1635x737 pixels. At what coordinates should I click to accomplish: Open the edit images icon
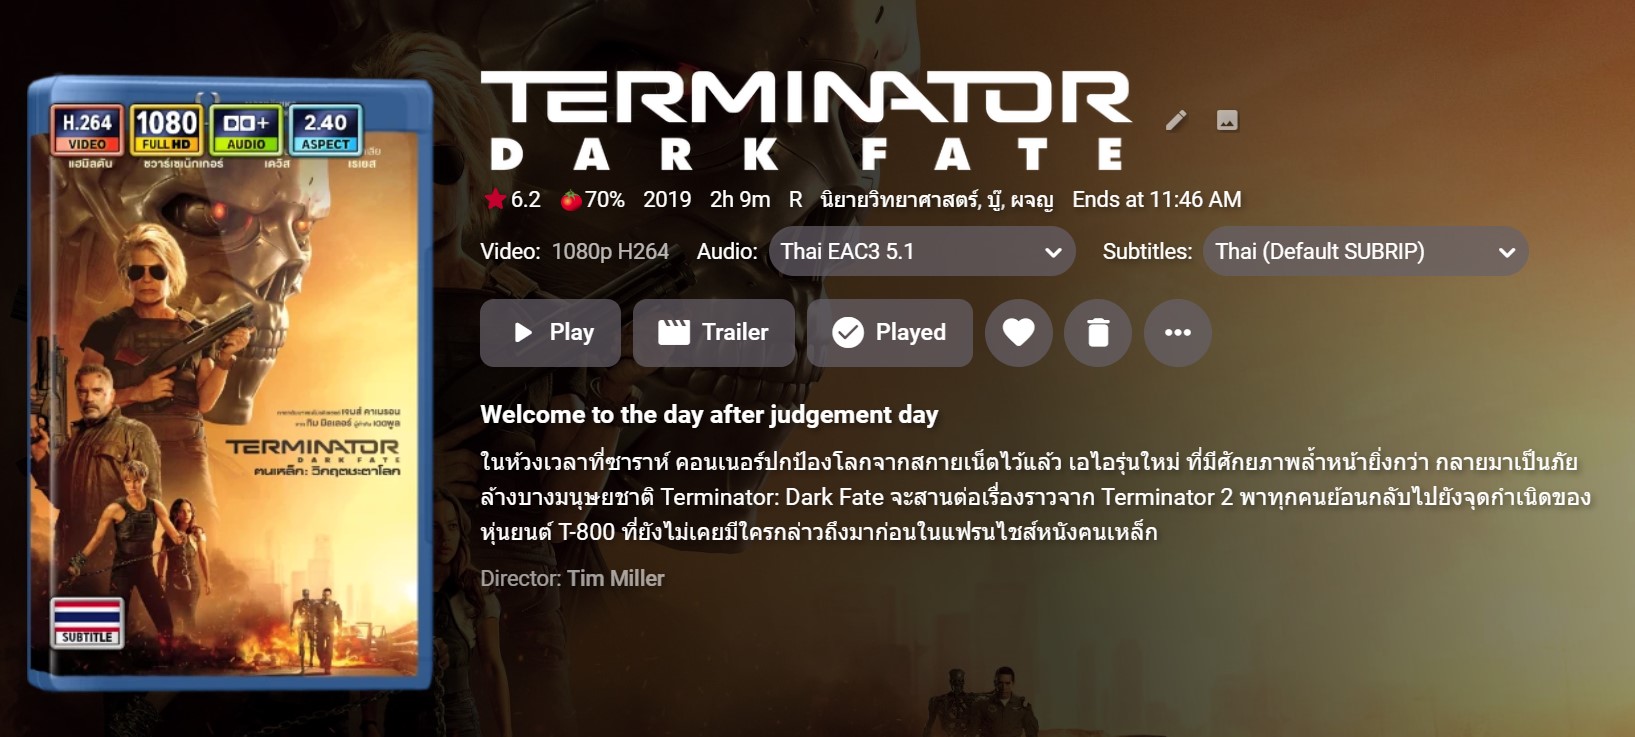[x=1227, y=120]
